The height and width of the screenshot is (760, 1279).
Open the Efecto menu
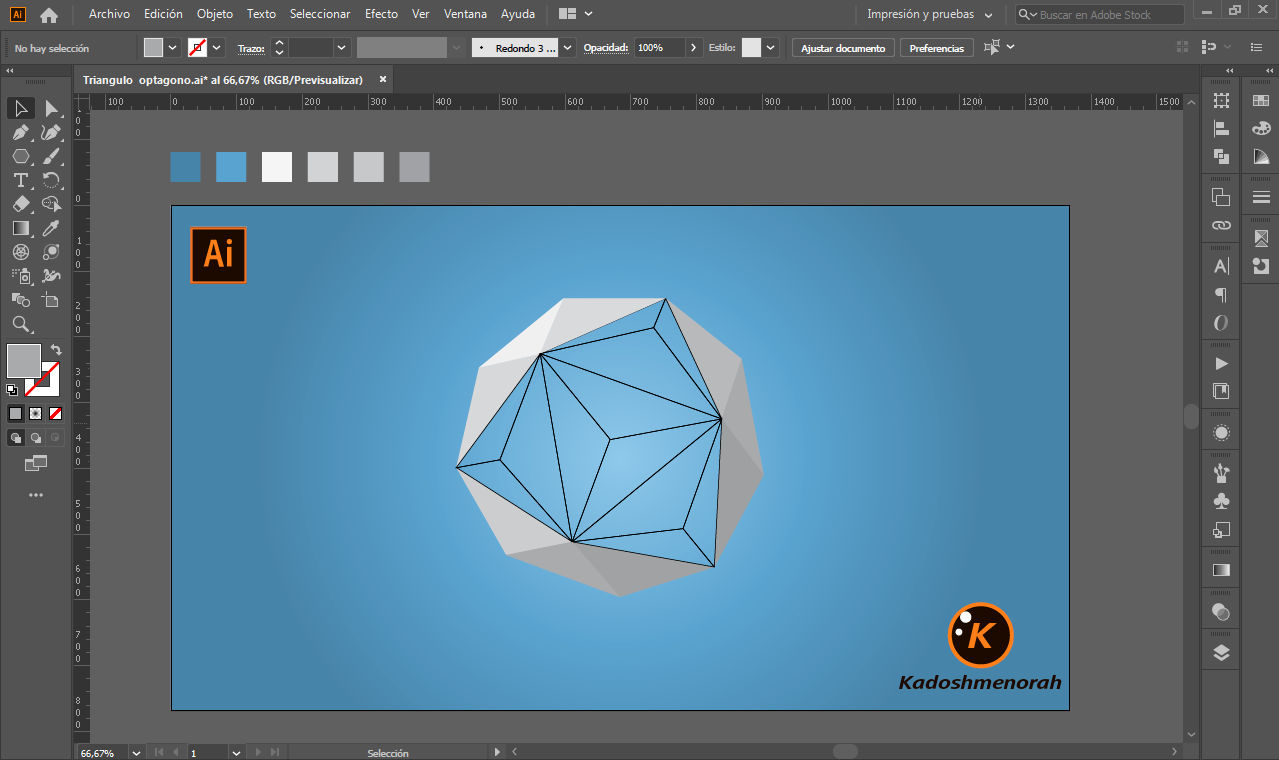click(x=381, y=14)
